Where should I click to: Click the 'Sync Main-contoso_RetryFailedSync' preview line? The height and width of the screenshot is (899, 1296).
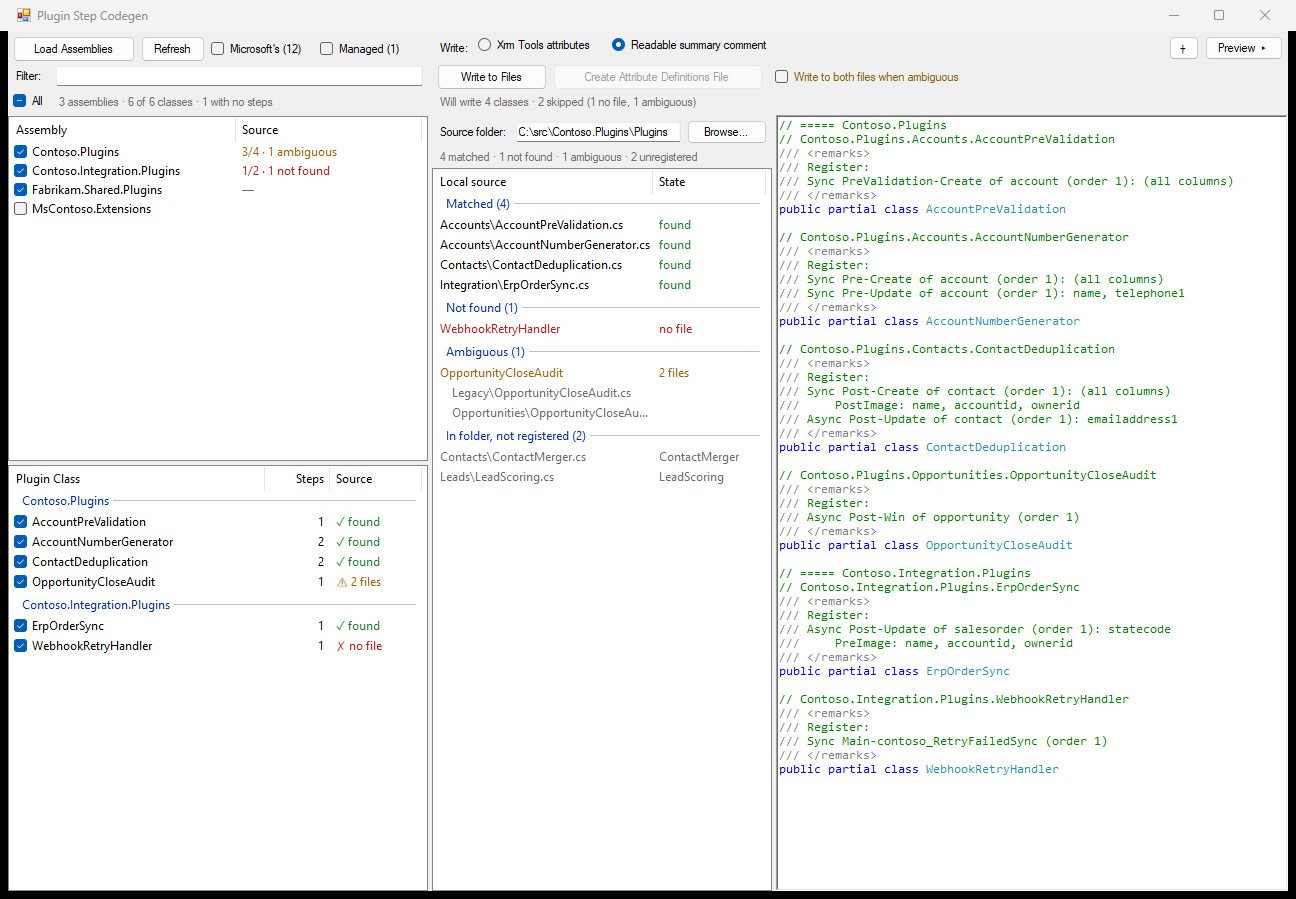(x=943, y=741)
